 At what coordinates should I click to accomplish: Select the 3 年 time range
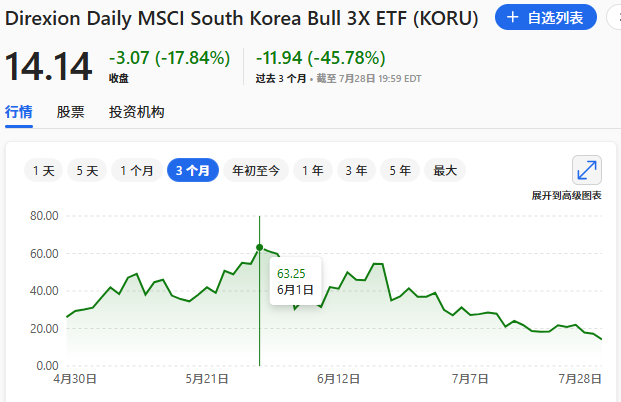(x=356, y=170)
